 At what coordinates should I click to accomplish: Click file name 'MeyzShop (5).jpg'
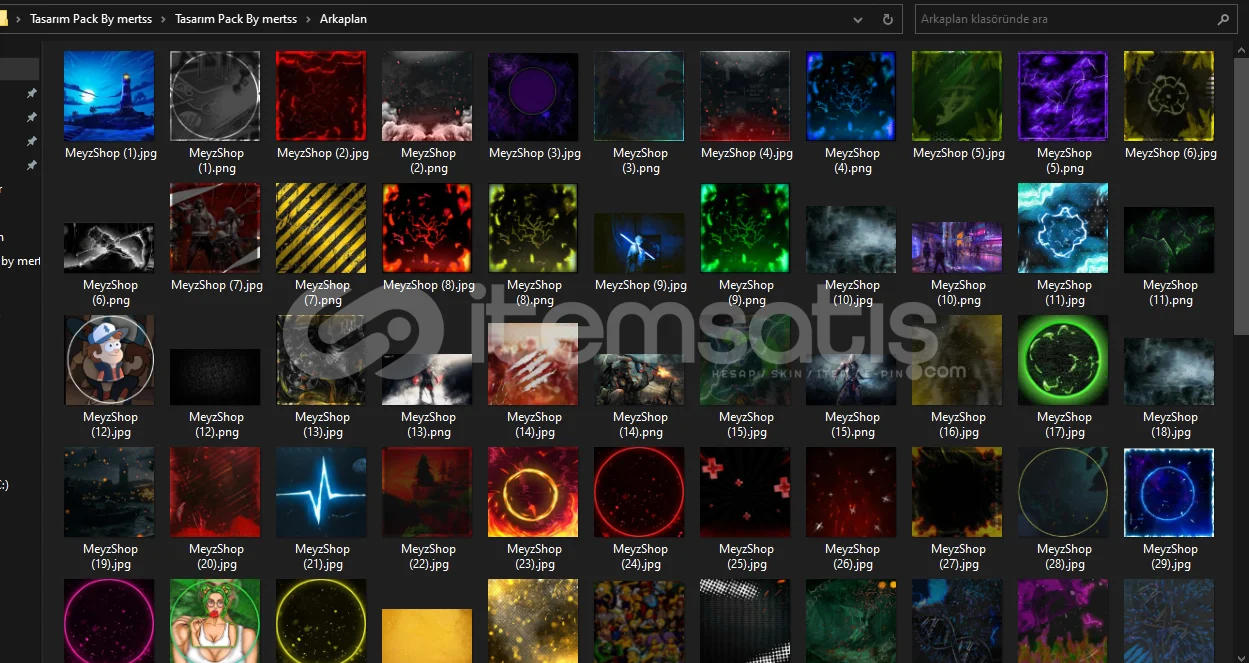pos(958,153)
